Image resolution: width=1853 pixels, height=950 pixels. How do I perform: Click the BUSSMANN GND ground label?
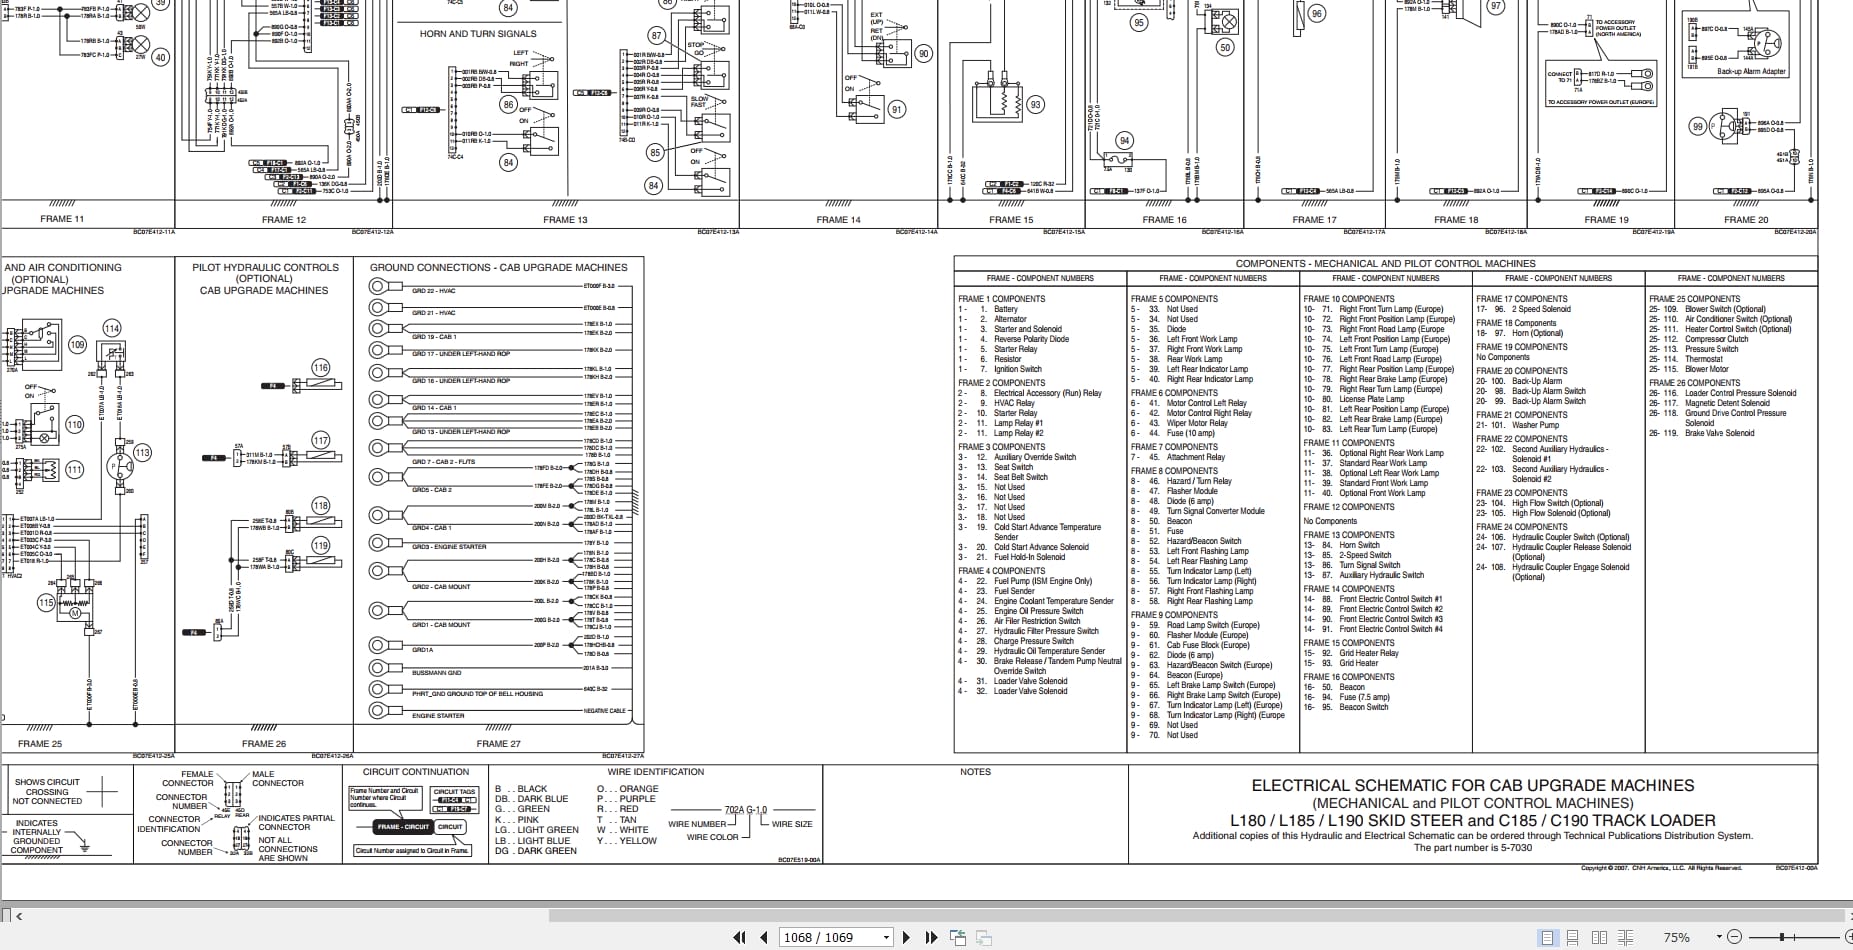tap(437, 673)
